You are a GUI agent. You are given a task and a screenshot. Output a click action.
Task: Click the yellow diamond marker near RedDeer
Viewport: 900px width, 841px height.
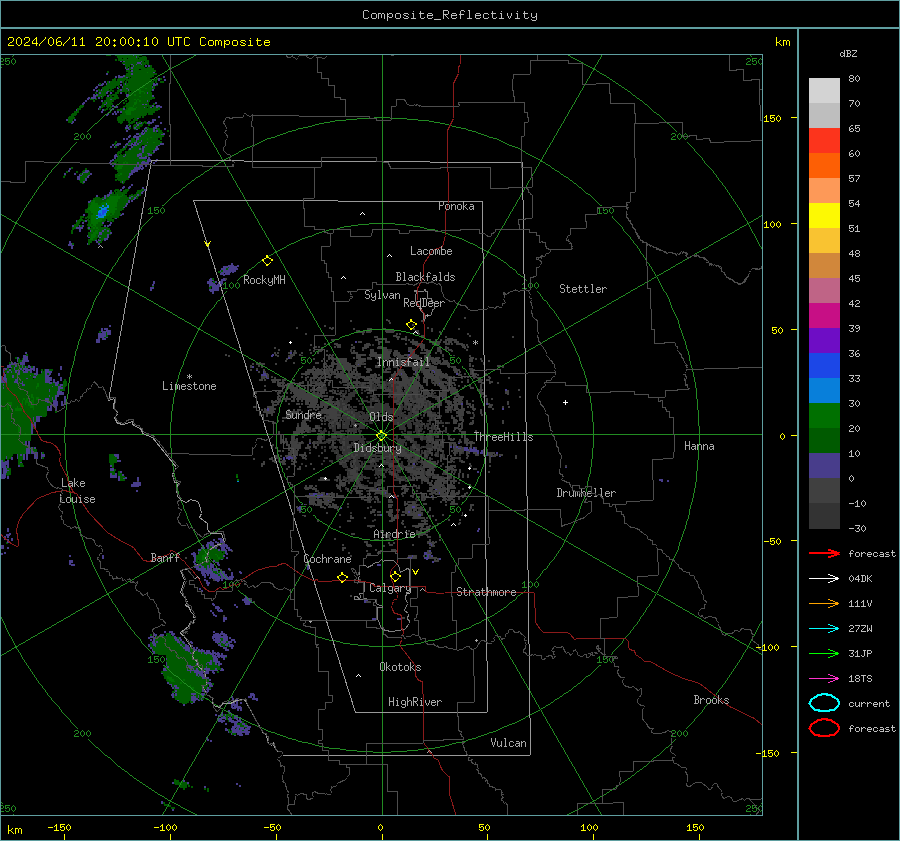click(411, 325)
